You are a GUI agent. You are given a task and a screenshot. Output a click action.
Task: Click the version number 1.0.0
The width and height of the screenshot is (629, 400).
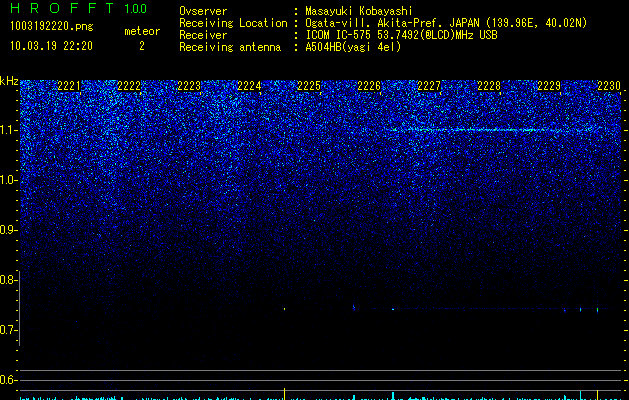(x=136, y=9)
